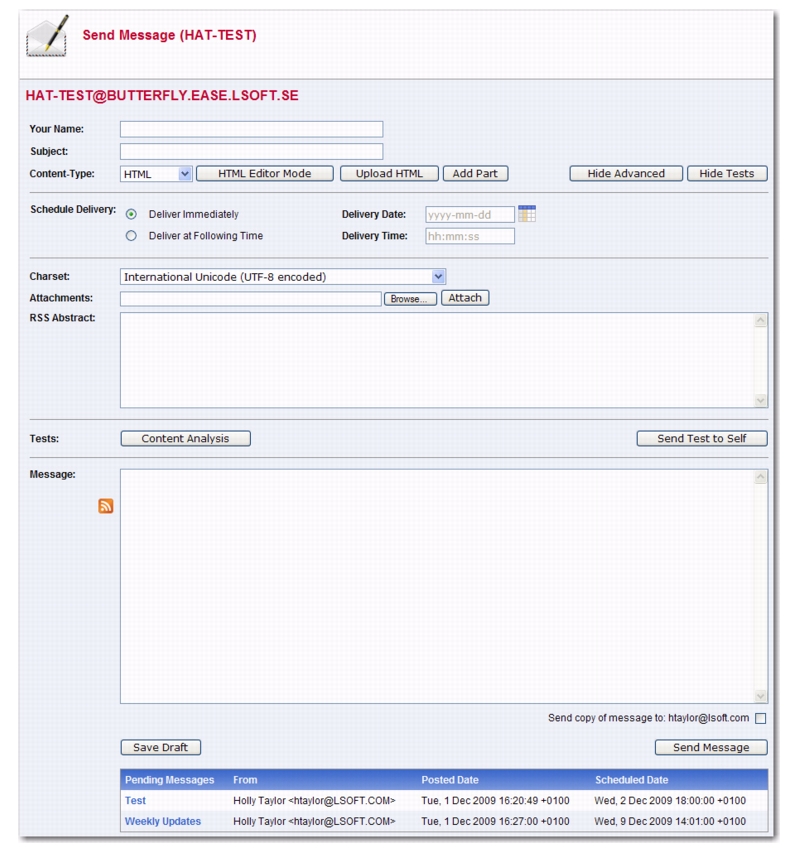Viewport: 790px width, 849px height.
Task: Select Deliver Immediately radio button
Action: point(131,214)
